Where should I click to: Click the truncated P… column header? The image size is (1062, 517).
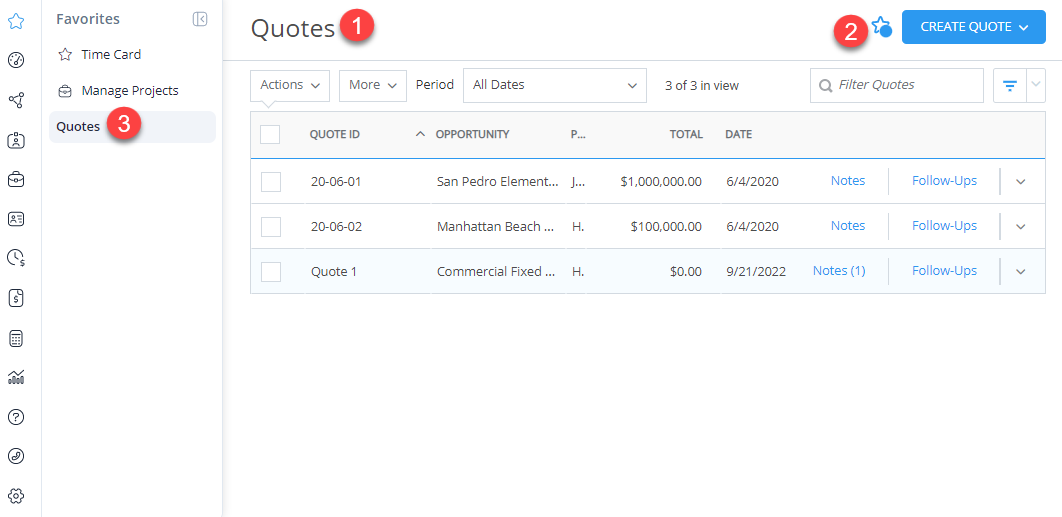[x=578, y=134]
